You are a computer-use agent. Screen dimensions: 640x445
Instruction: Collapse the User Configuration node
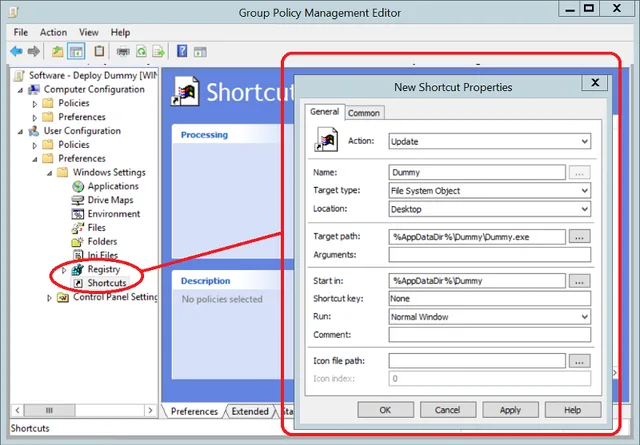point(20,132)
